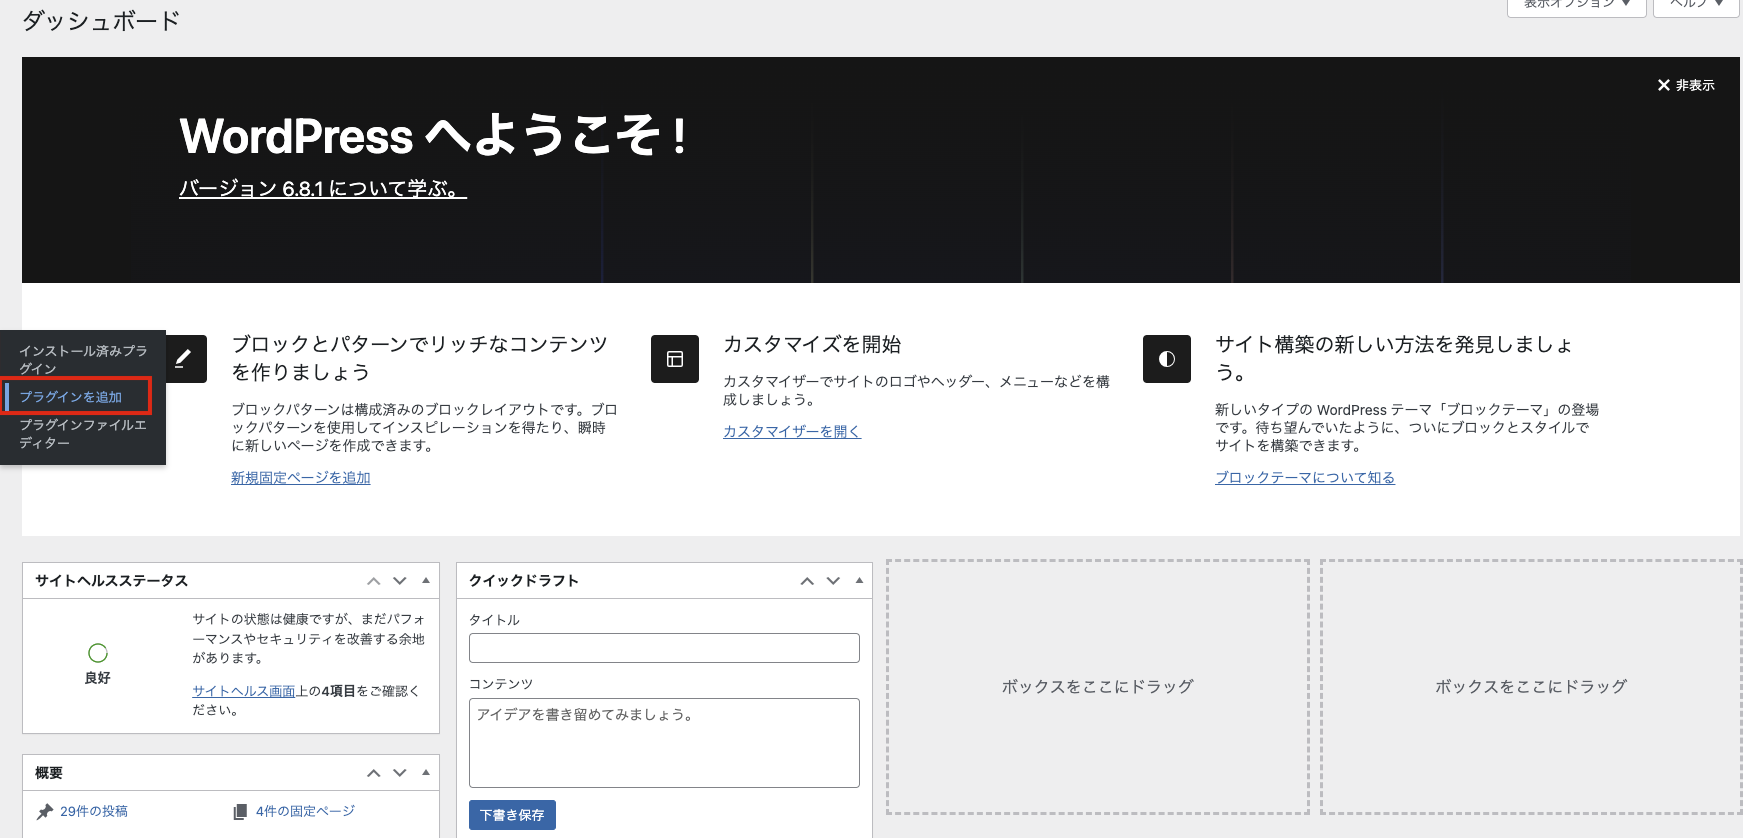
Task: Move サイトヘルスステータス box down
Action: 400,581
